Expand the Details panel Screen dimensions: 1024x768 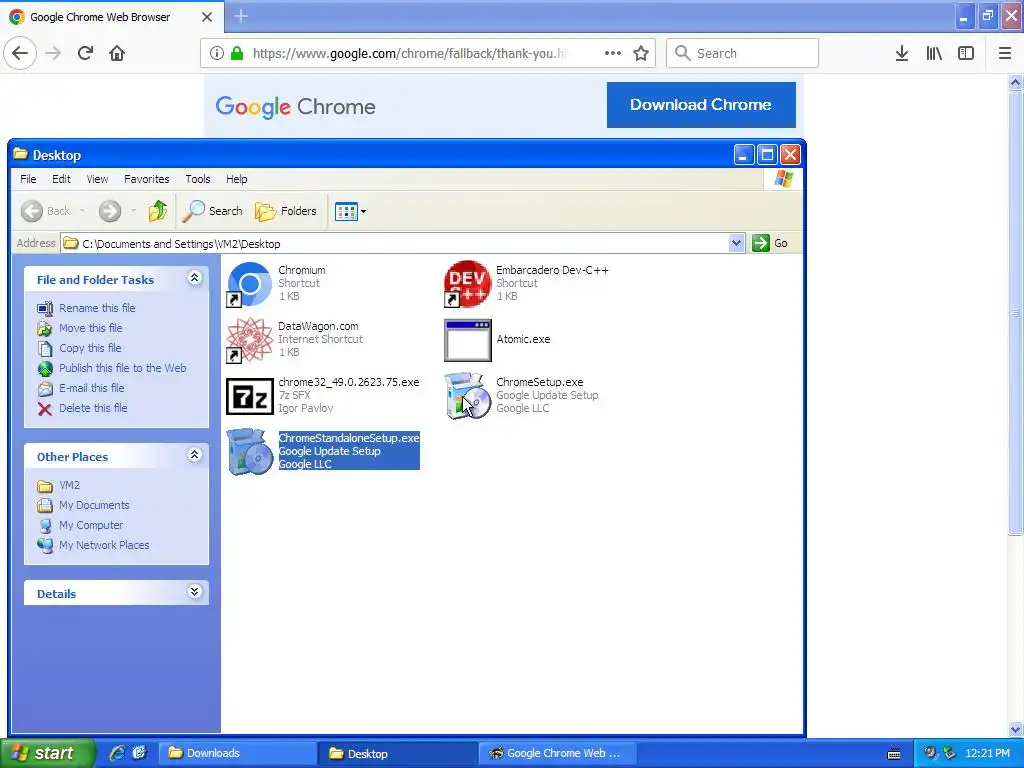pyautogui.click(x=194, y=592)
